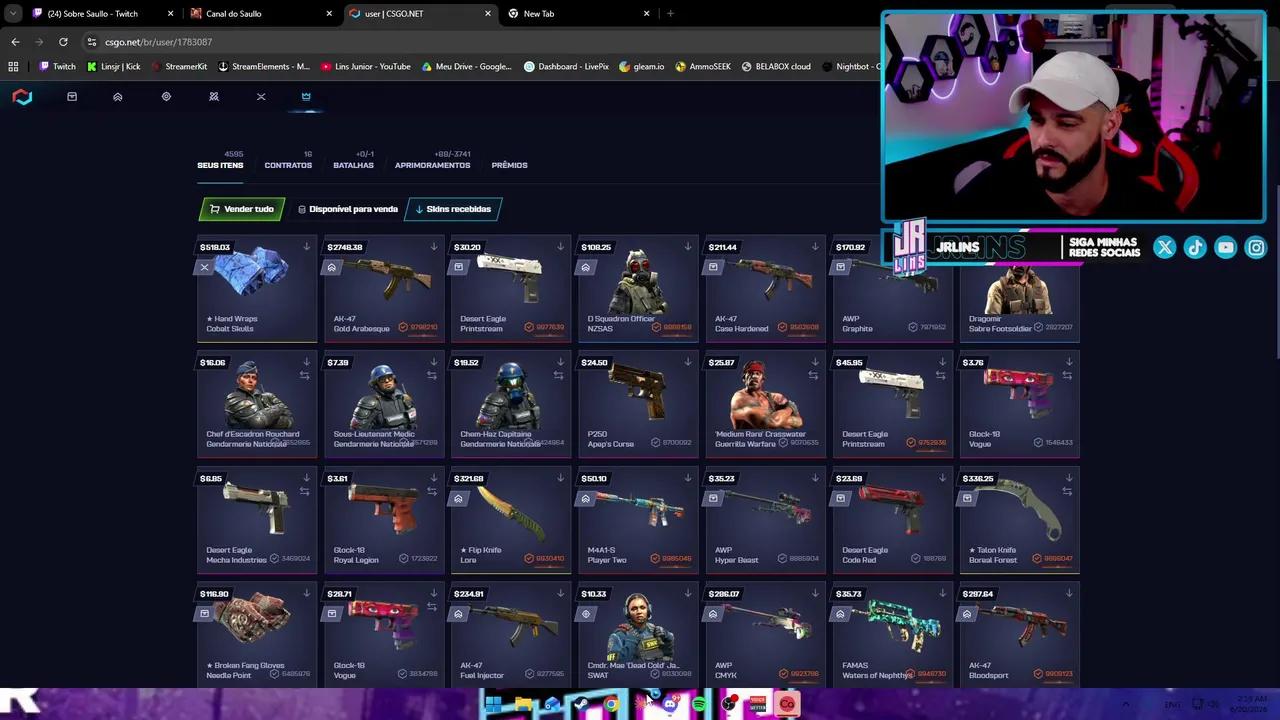Open the gleam.io bookmark

(x=641, y=67)
